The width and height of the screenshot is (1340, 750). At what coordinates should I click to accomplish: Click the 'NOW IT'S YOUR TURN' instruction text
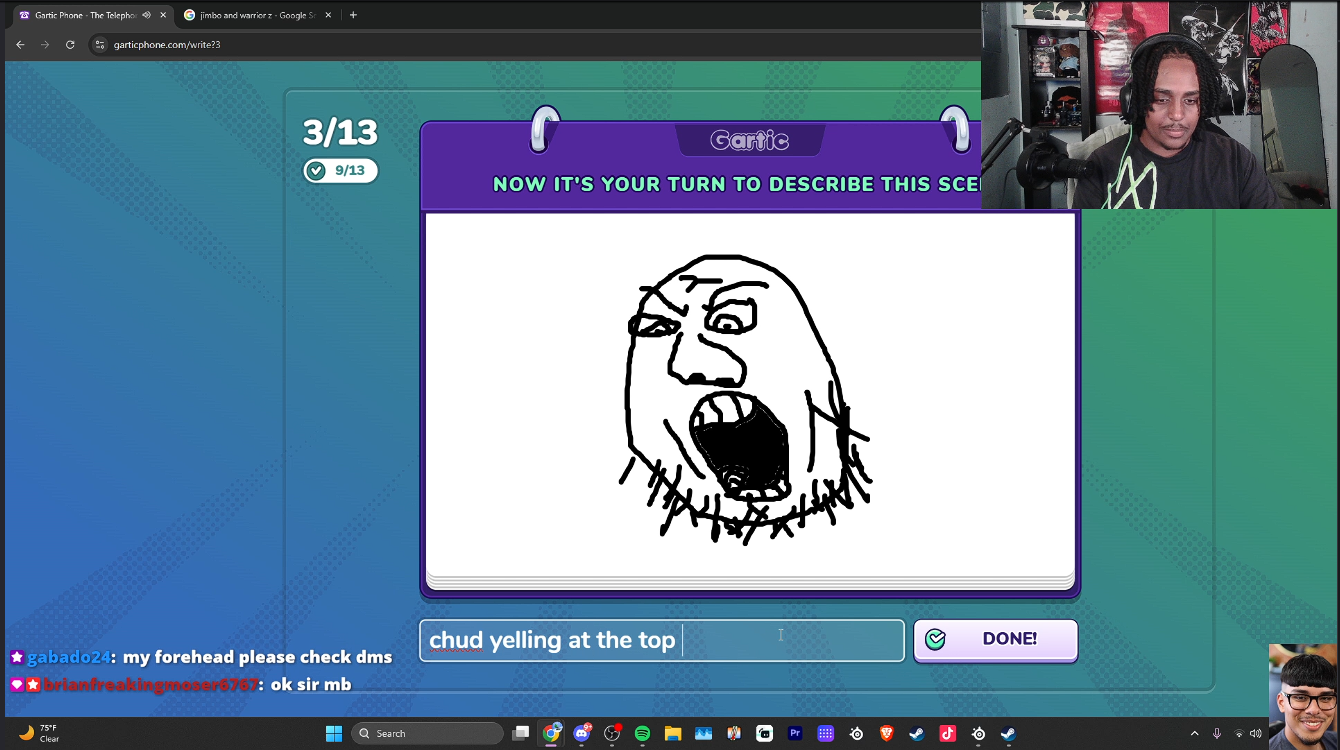click(x=737, y=184)
